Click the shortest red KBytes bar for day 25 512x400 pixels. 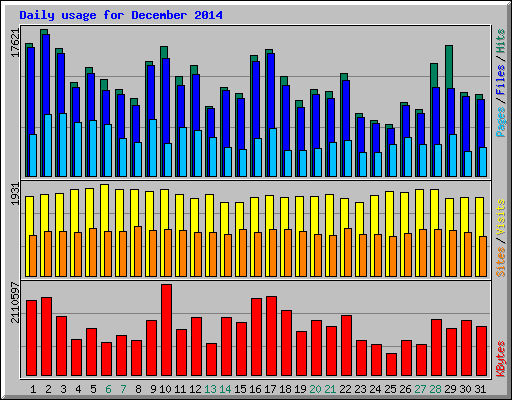point(391,365)
